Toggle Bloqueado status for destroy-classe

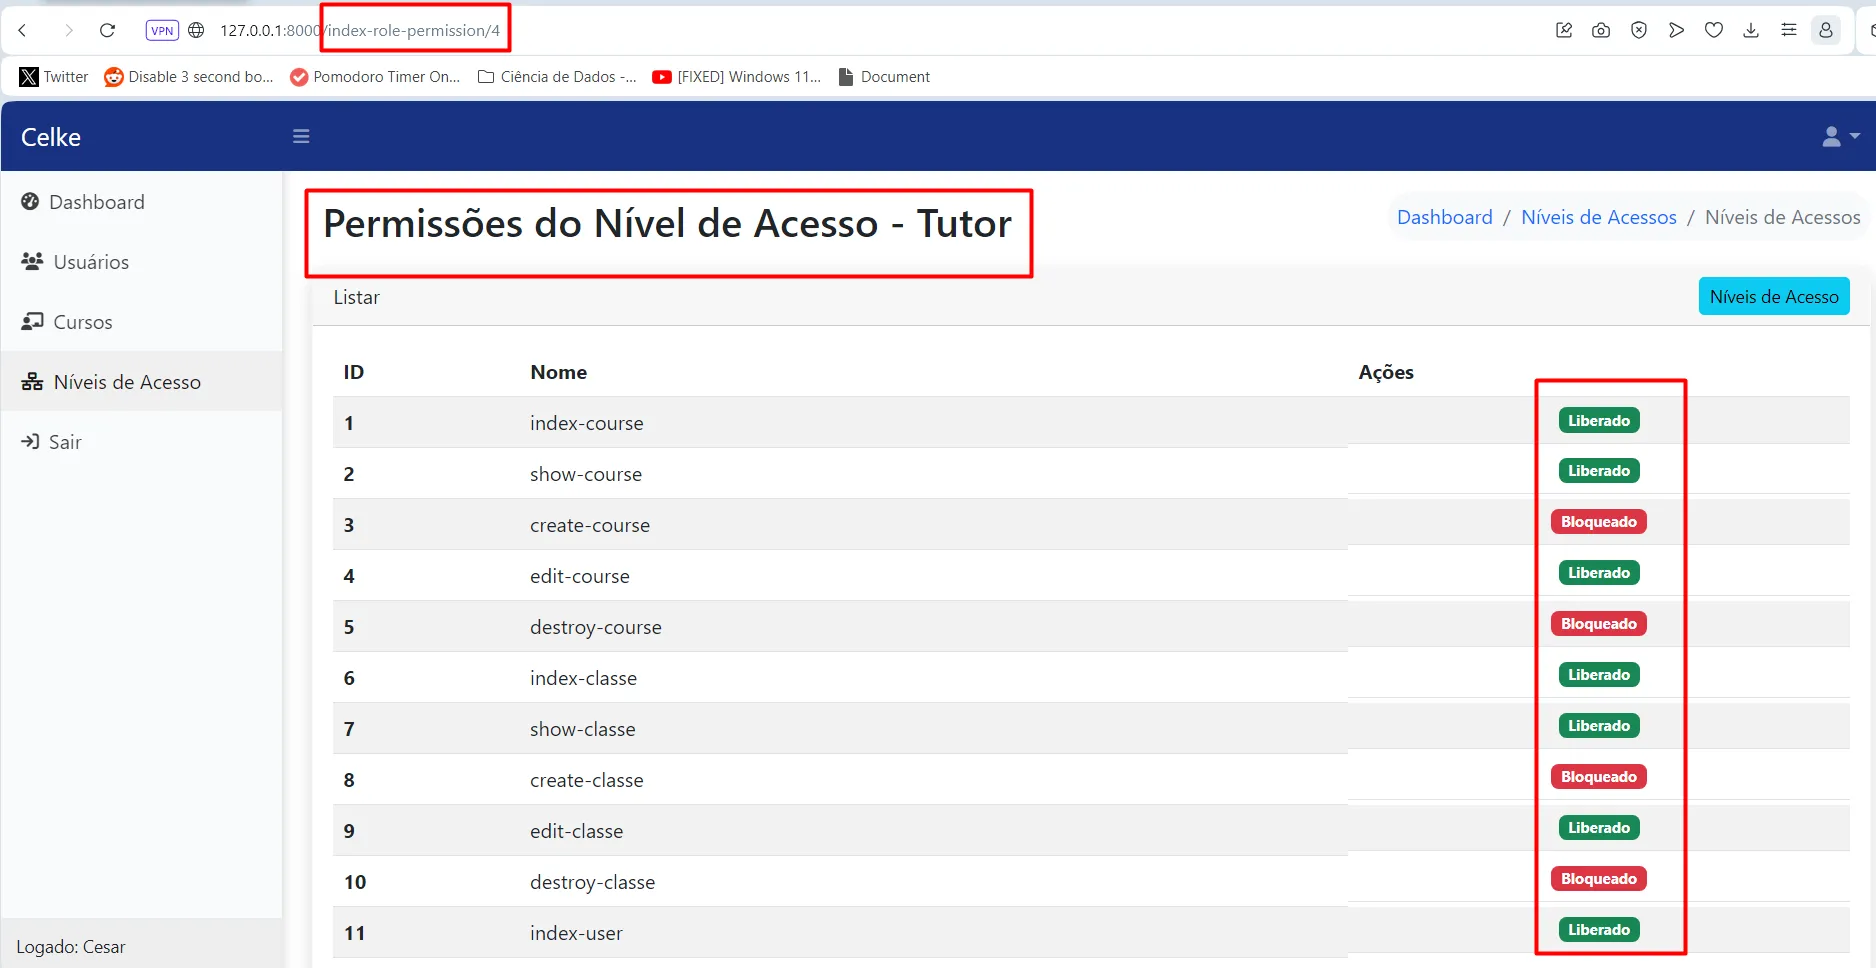pos(1598,879)
